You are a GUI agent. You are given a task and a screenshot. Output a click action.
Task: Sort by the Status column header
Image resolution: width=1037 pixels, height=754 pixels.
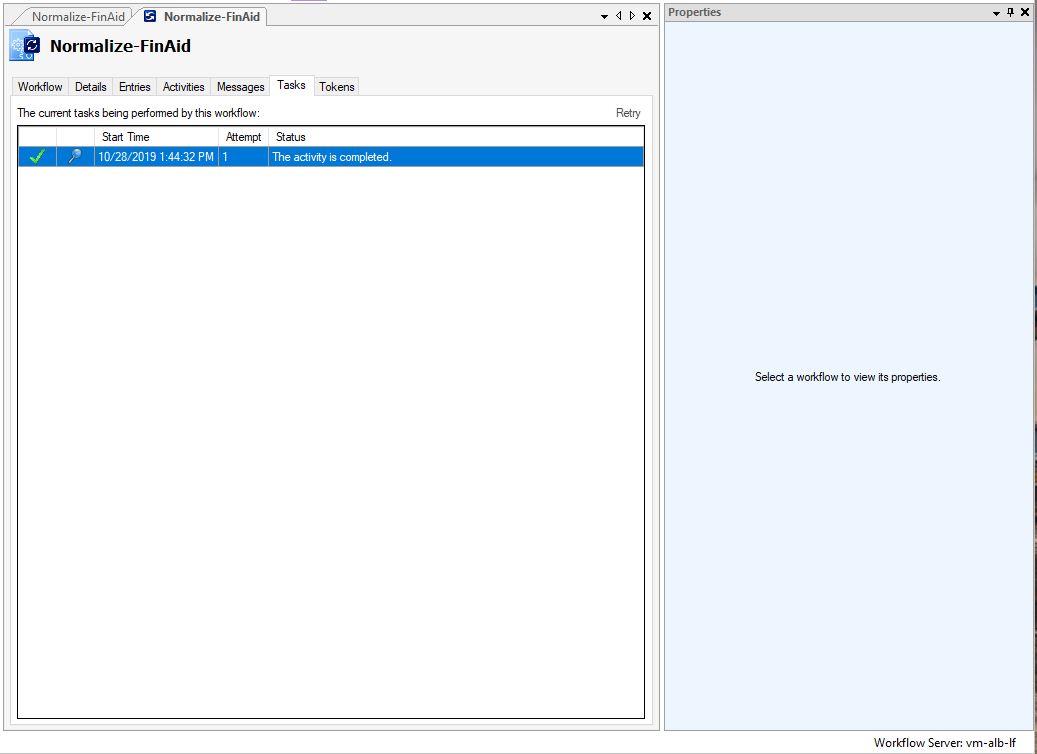coord(456,137)
